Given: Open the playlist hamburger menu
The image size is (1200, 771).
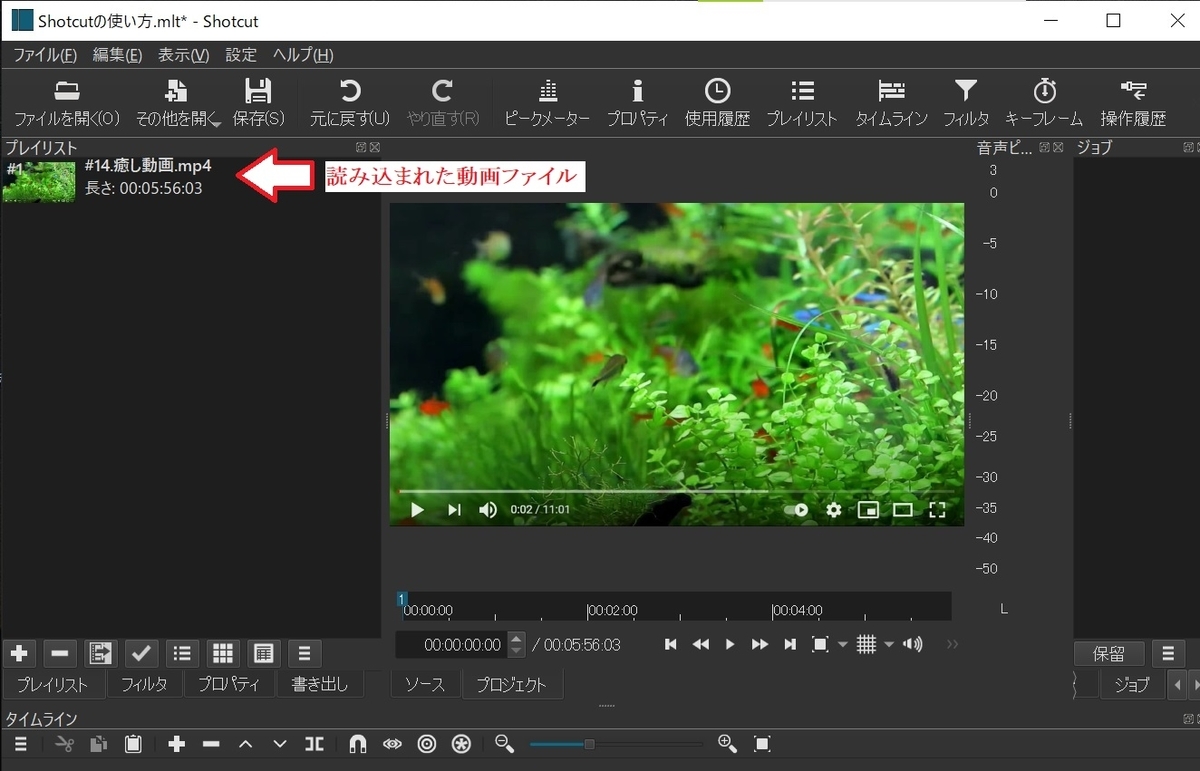Looking at the screenshot, I should [304, 654].
